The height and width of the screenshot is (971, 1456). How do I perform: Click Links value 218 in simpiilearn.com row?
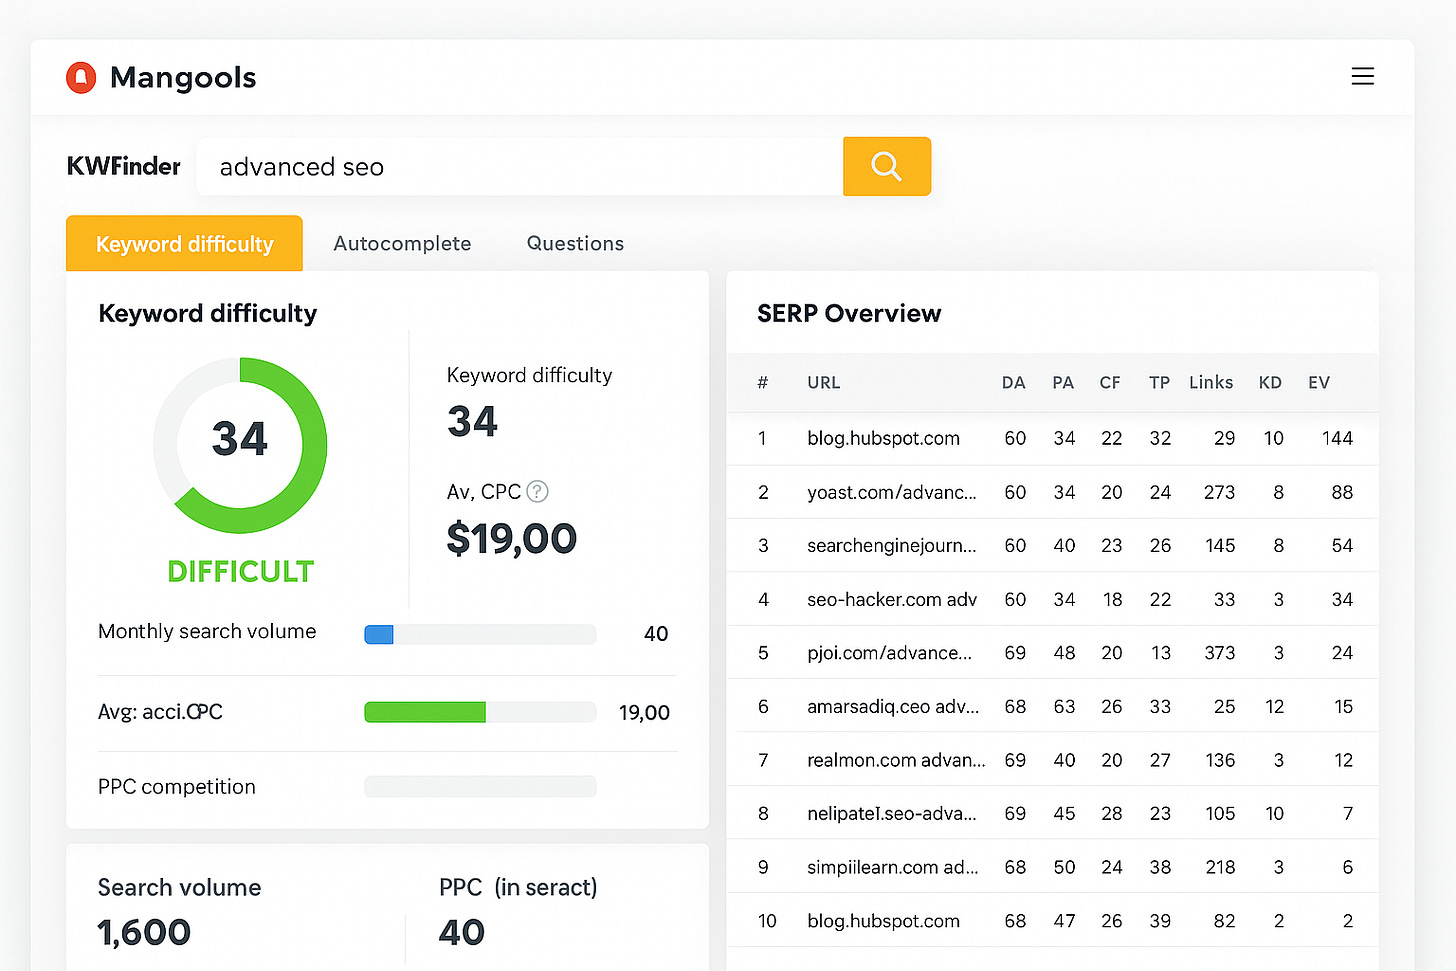coord(1220,867)
